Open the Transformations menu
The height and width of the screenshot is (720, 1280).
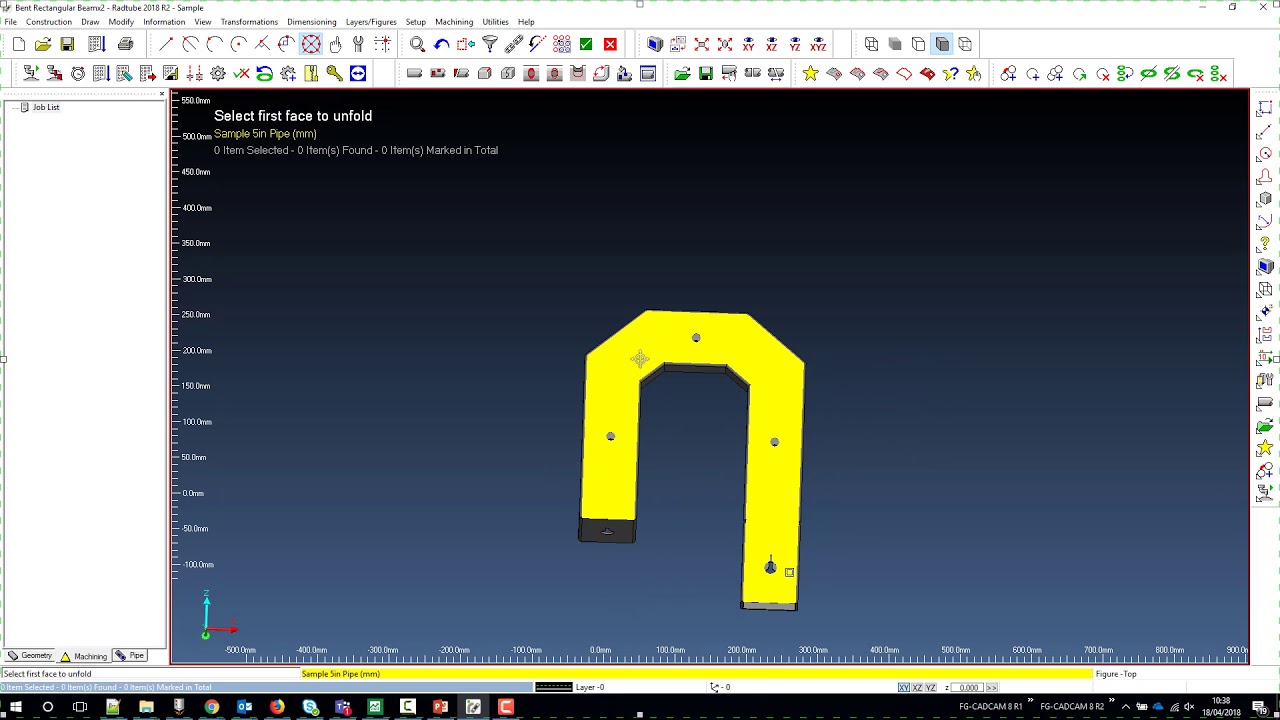249,21
